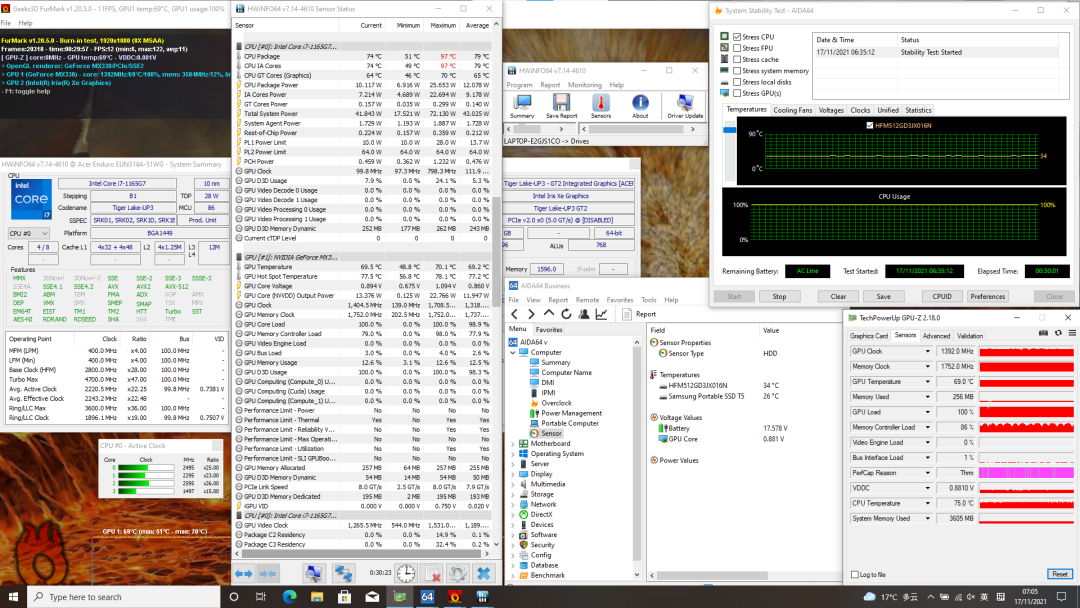This screenshot has height=608, width=1080.
Task: Open the Memory Clock sensor dropdown in GPU-Z
Action: click(928, 366)
